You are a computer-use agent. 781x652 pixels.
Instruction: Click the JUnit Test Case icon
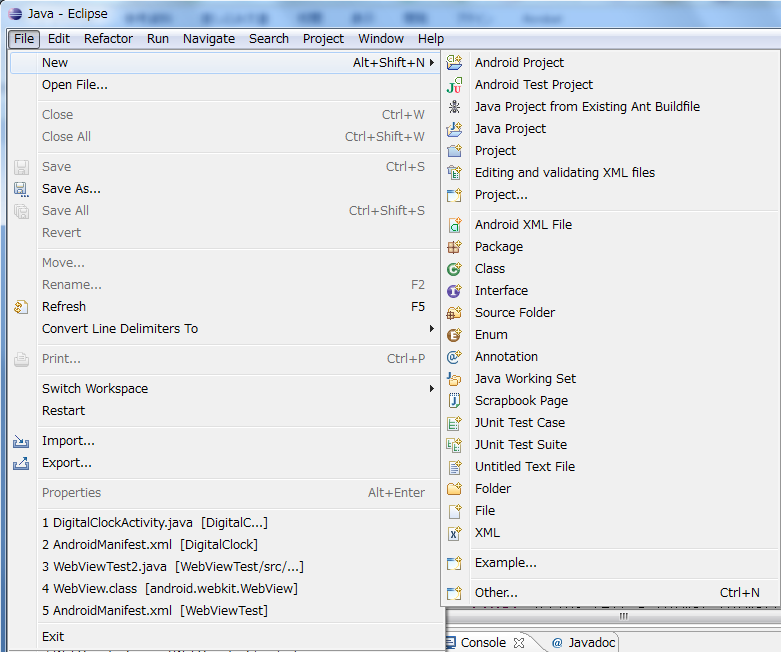pos(454,423)
